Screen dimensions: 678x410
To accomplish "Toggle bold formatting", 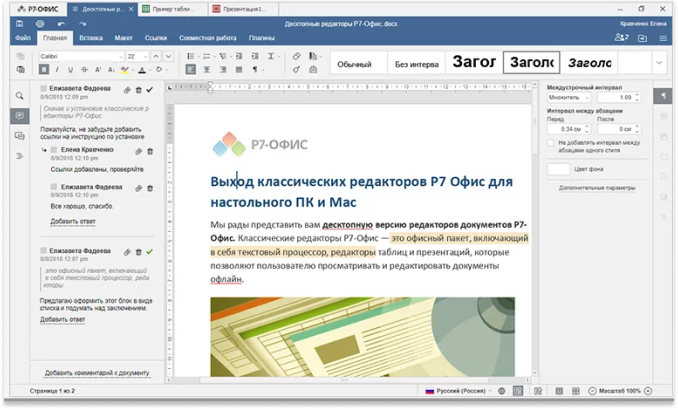I will [x=44, y=70].
